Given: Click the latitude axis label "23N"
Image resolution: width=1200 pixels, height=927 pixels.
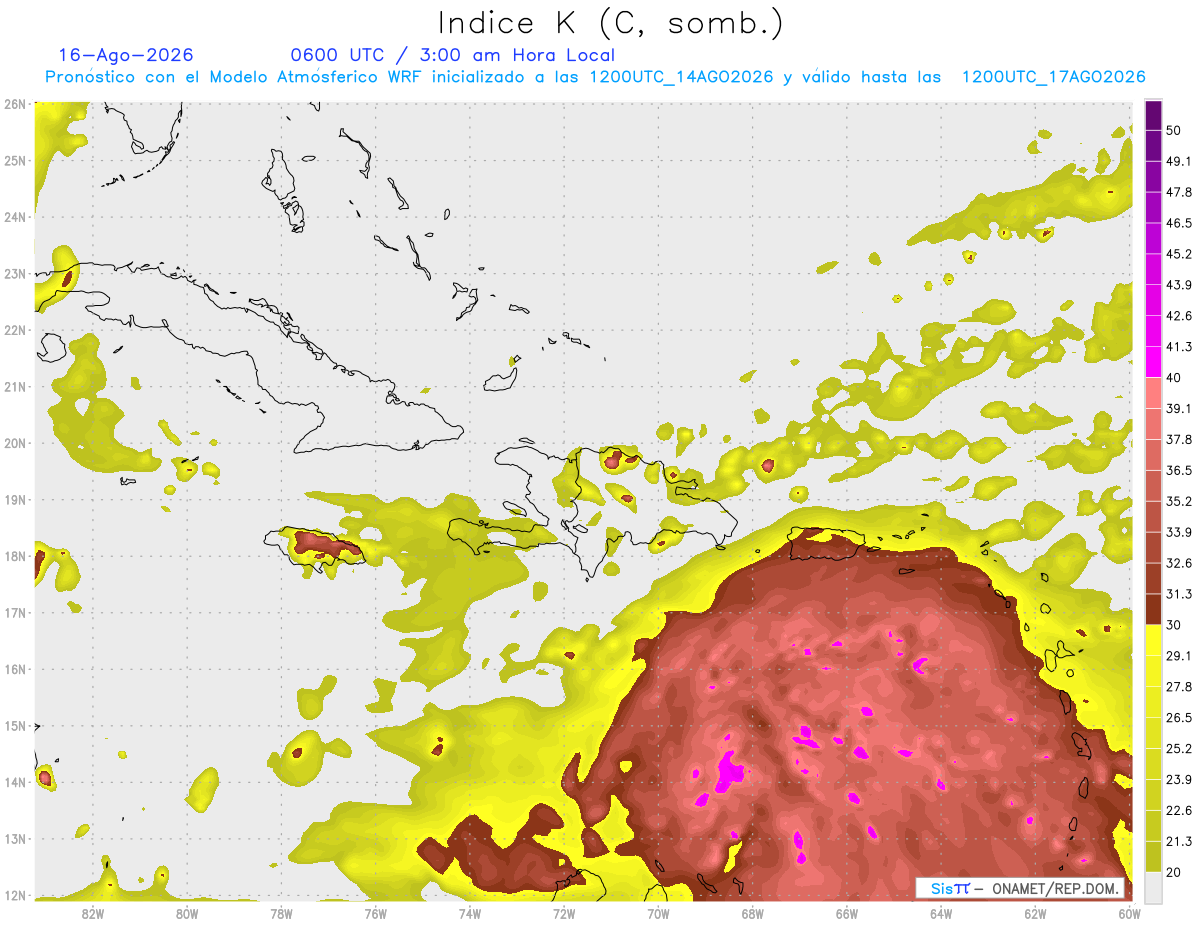Looking at the screenshot, I should [x=14, y=274].
